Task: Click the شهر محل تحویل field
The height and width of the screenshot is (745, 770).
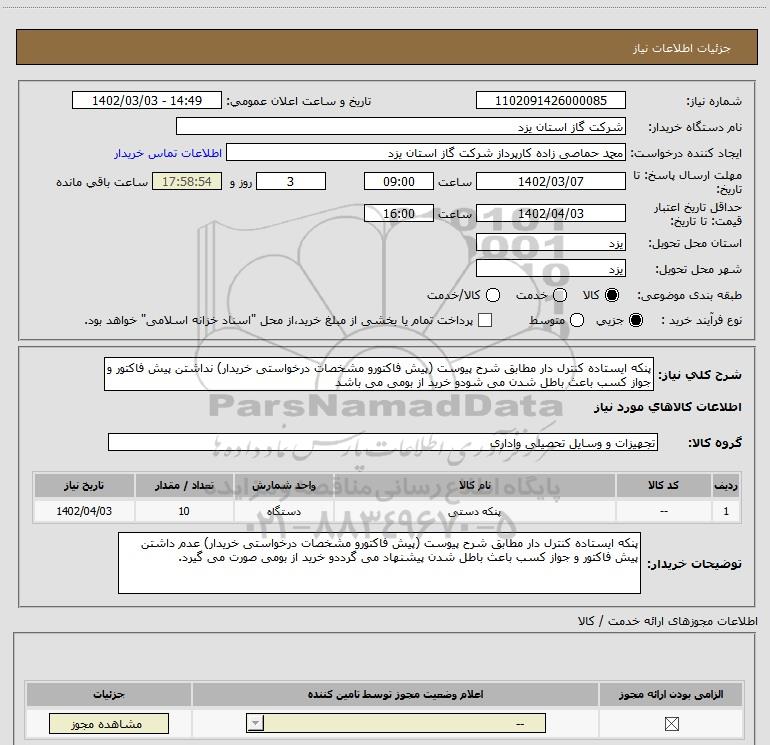Action: tap(550, 269)
